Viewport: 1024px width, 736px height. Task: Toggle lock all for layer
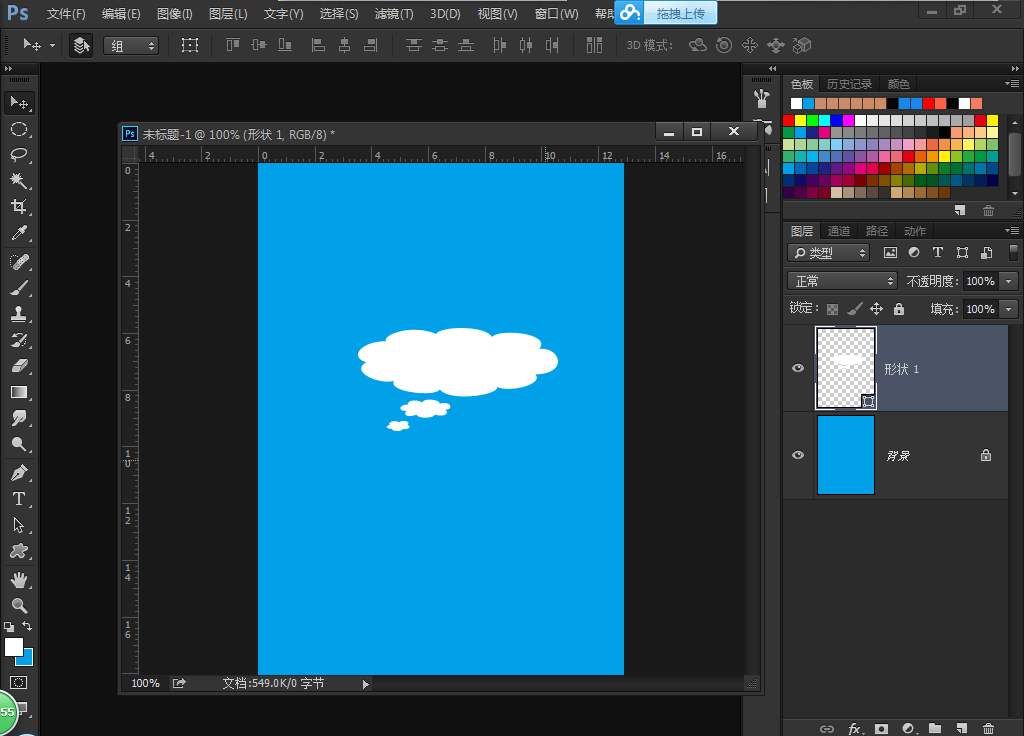pos(898,309)
